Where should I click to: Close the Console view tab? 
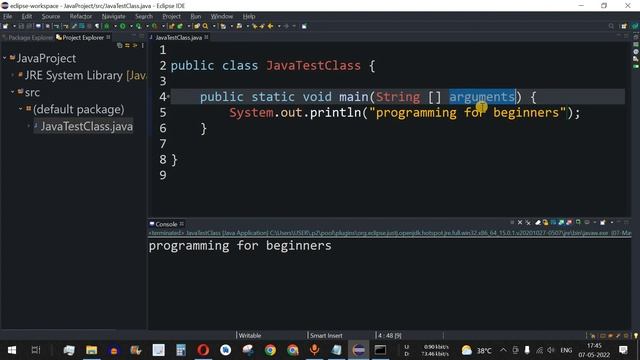tap(182, 224)
